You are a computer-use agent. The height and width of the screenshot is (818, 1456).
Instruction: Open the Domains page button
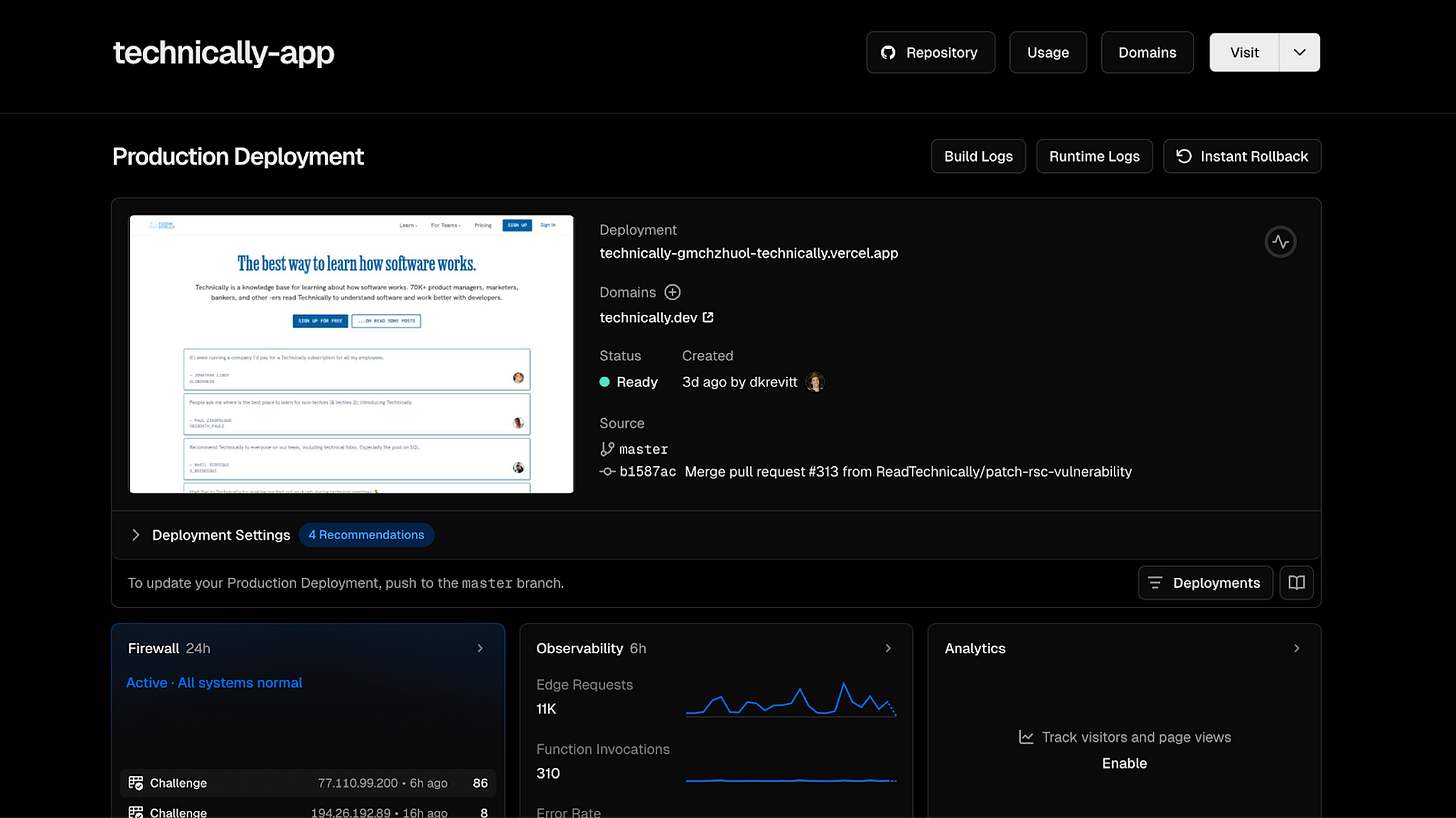pos(1147,52)
